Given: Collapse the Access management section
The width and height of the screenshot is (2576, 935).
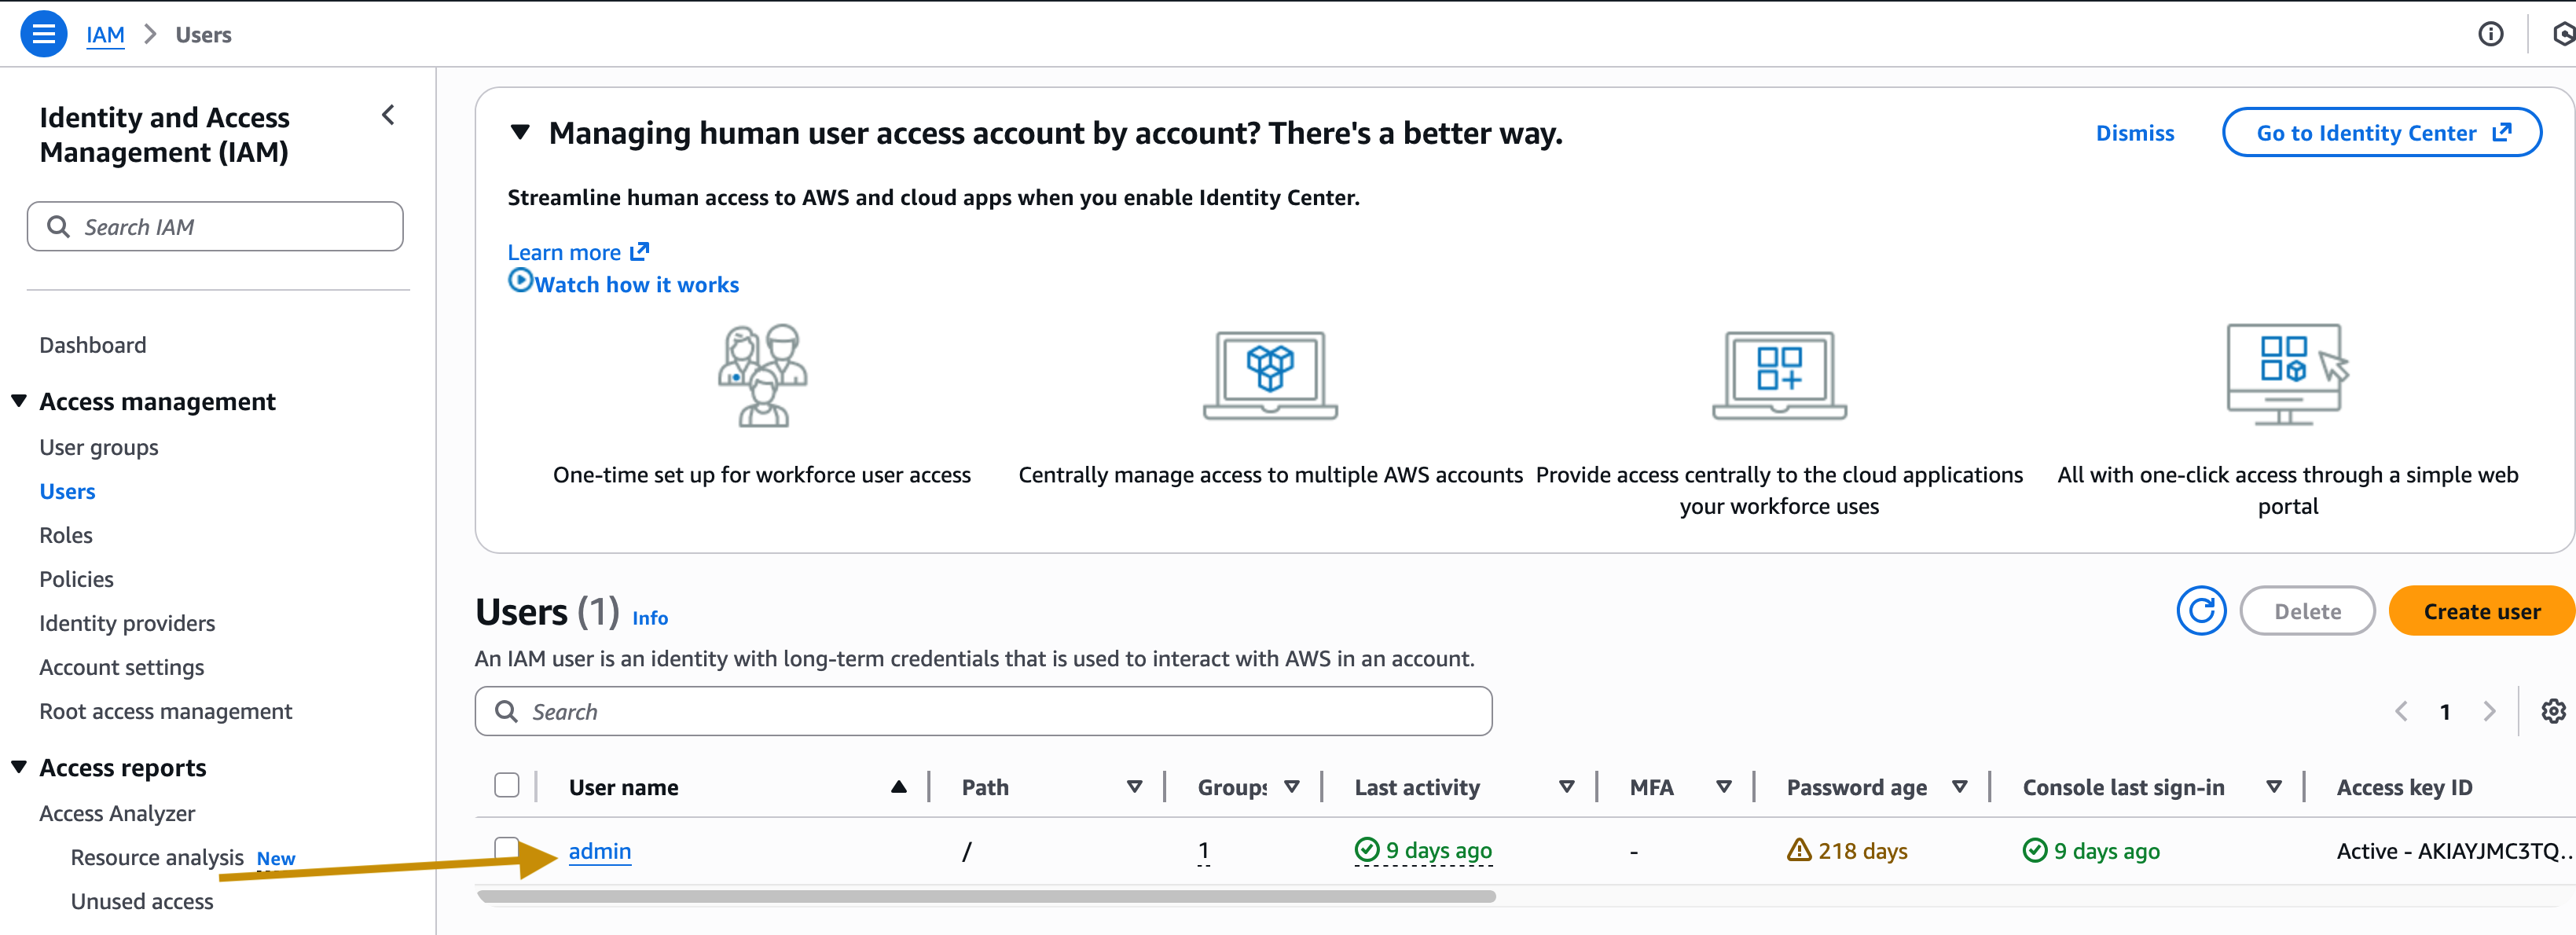Looking at the screenshot, I should point(19,401).
